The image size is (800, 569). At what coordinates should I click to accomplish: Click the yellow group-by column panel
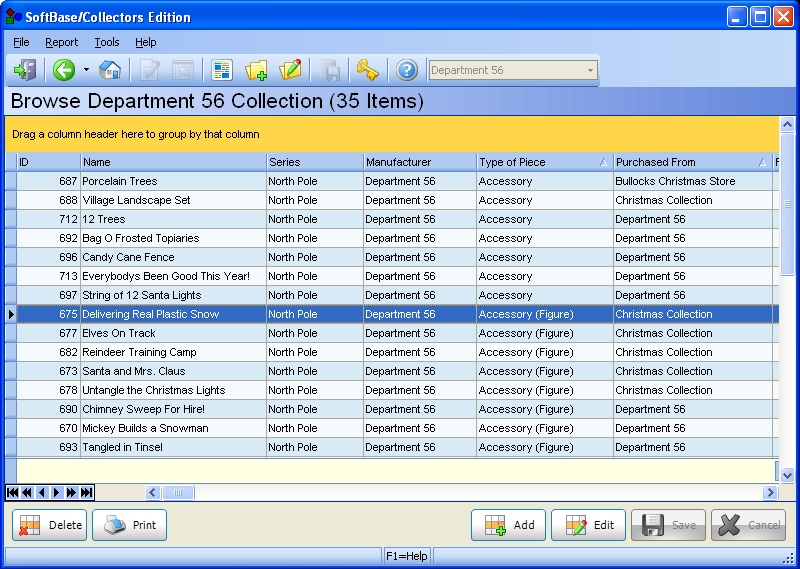[x=392, y=134]
